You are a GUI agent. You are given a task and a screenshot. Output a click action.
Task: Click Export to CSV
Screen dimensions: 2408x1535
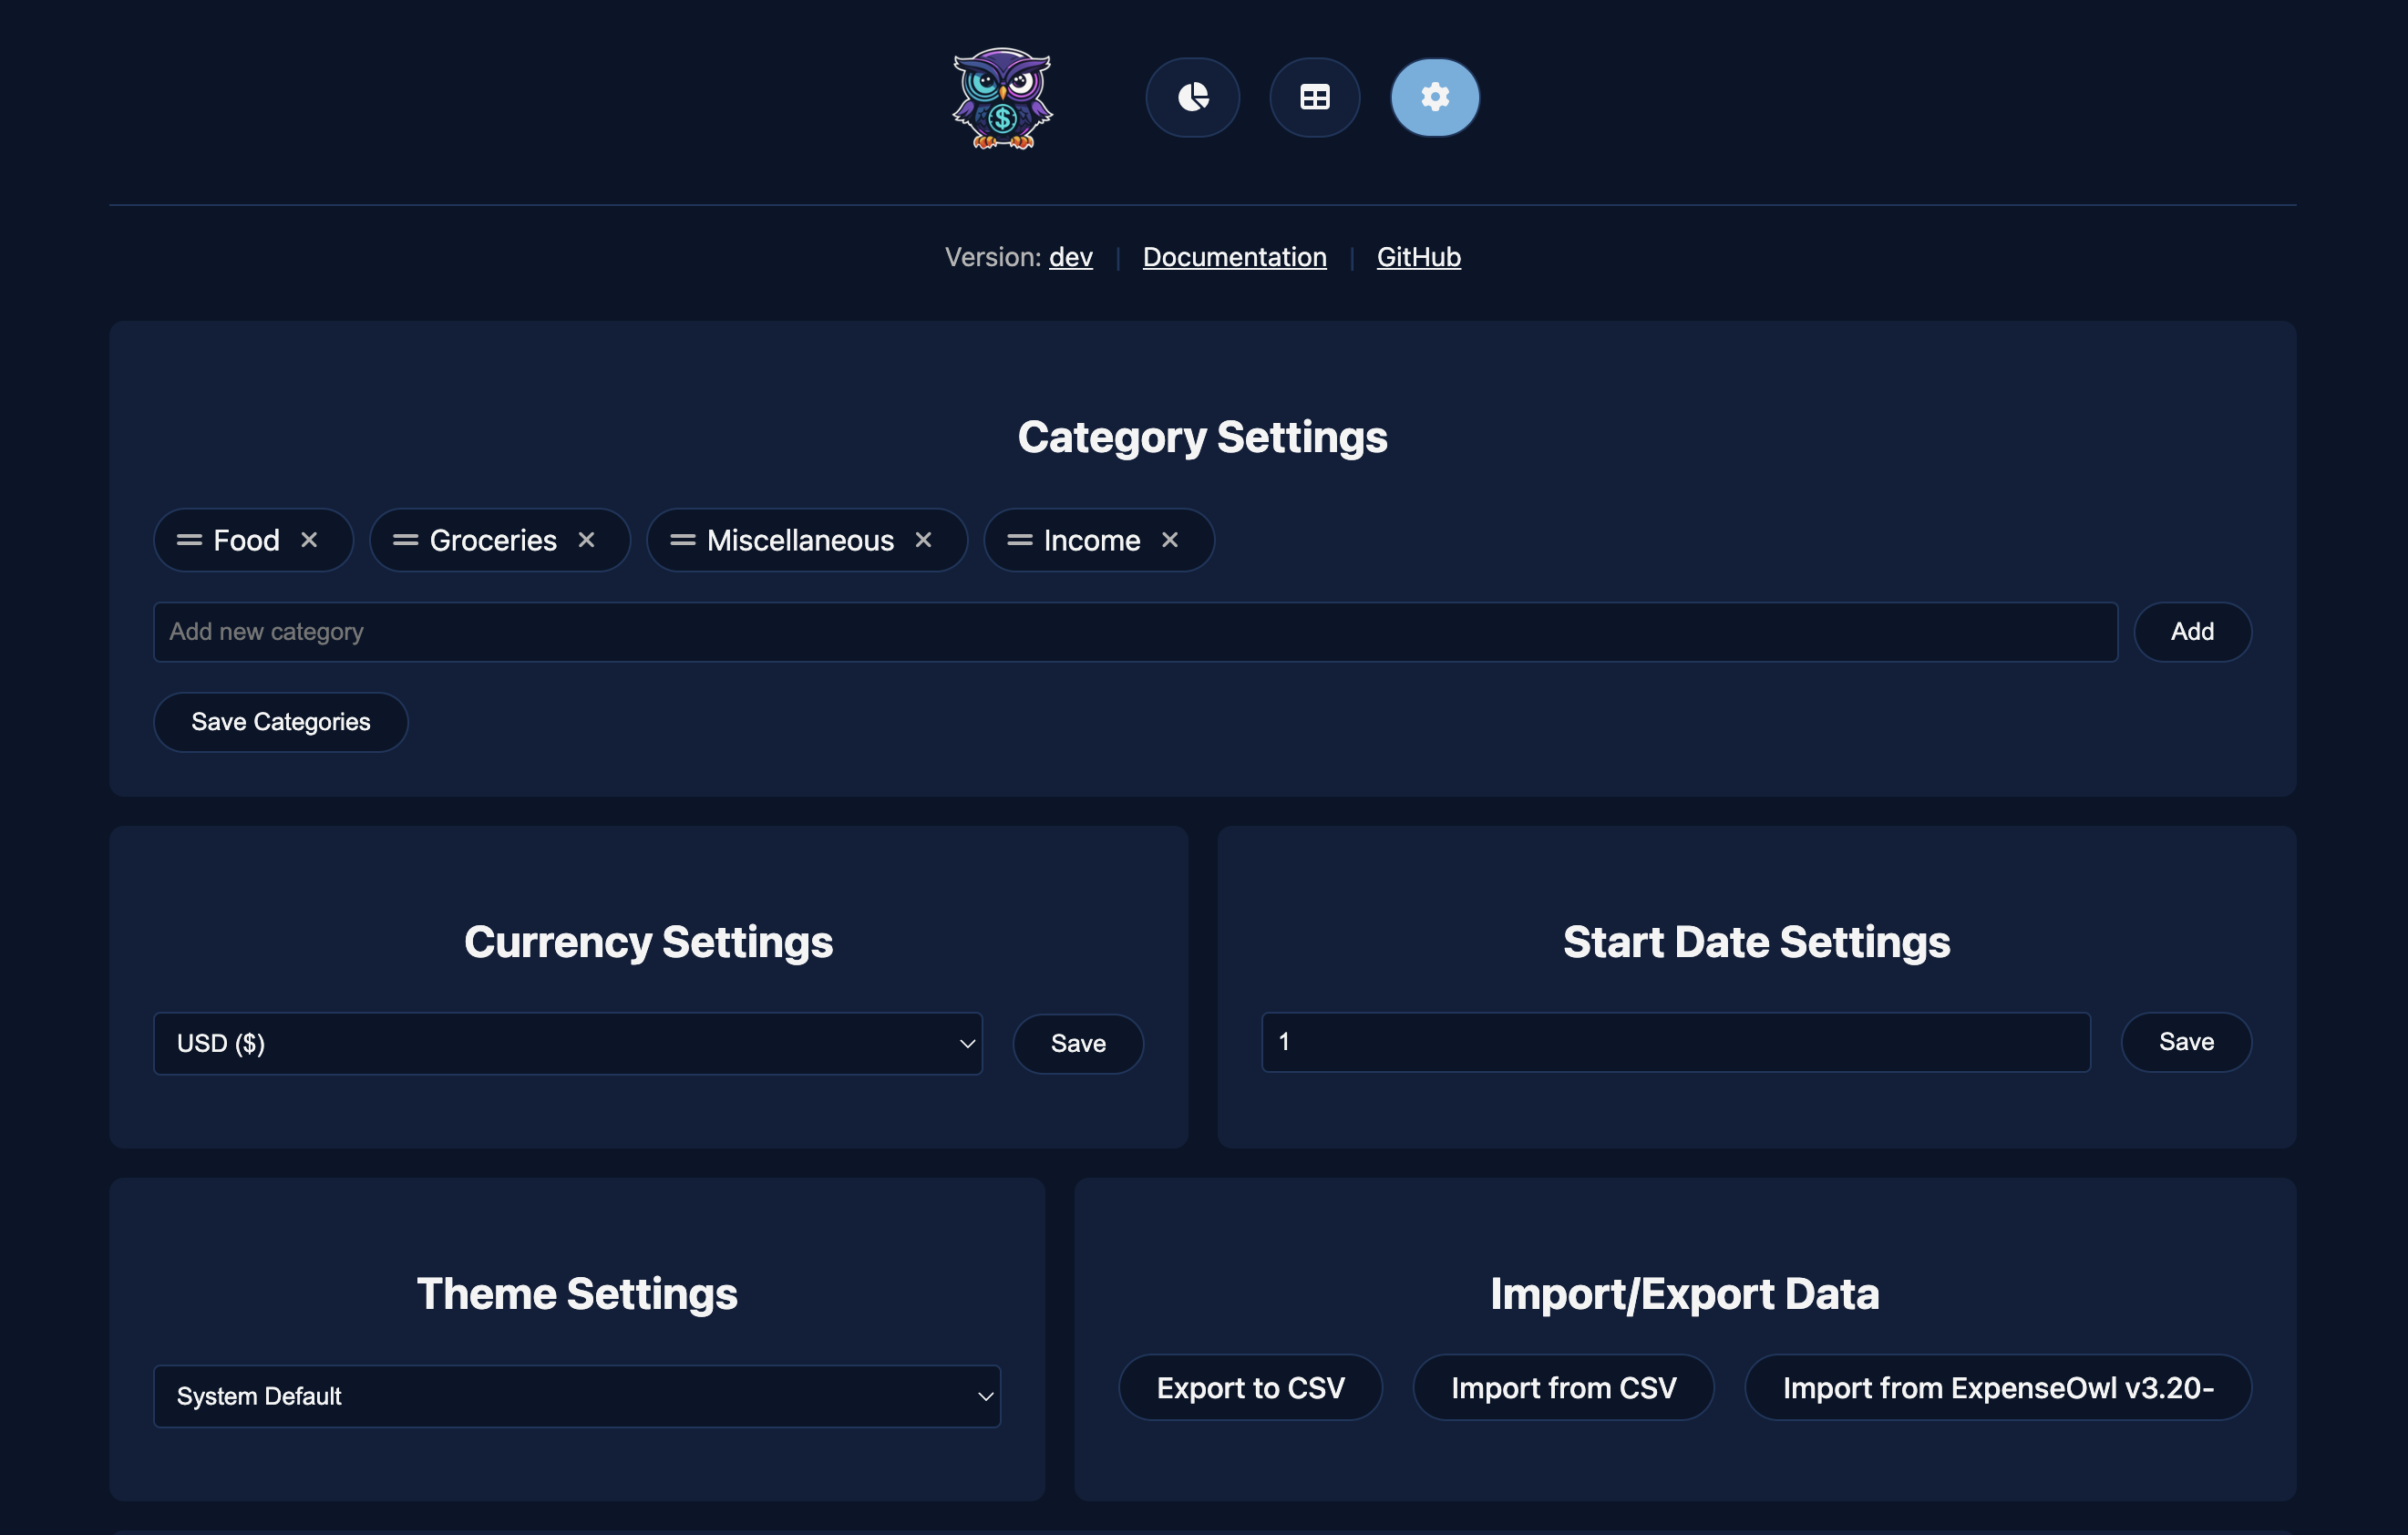[x=1250, y=1387]
